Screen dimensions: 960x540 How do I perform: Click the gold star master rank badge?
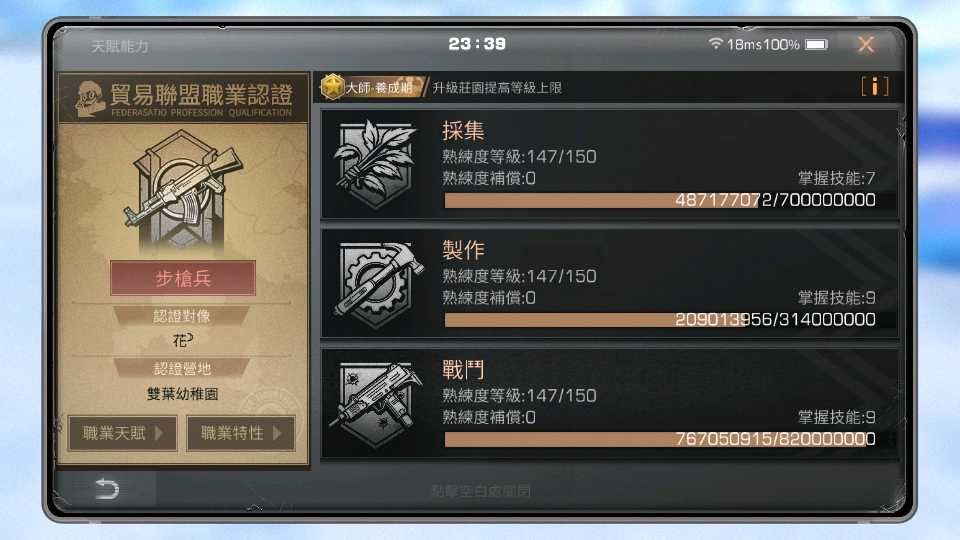coord(332,87)
